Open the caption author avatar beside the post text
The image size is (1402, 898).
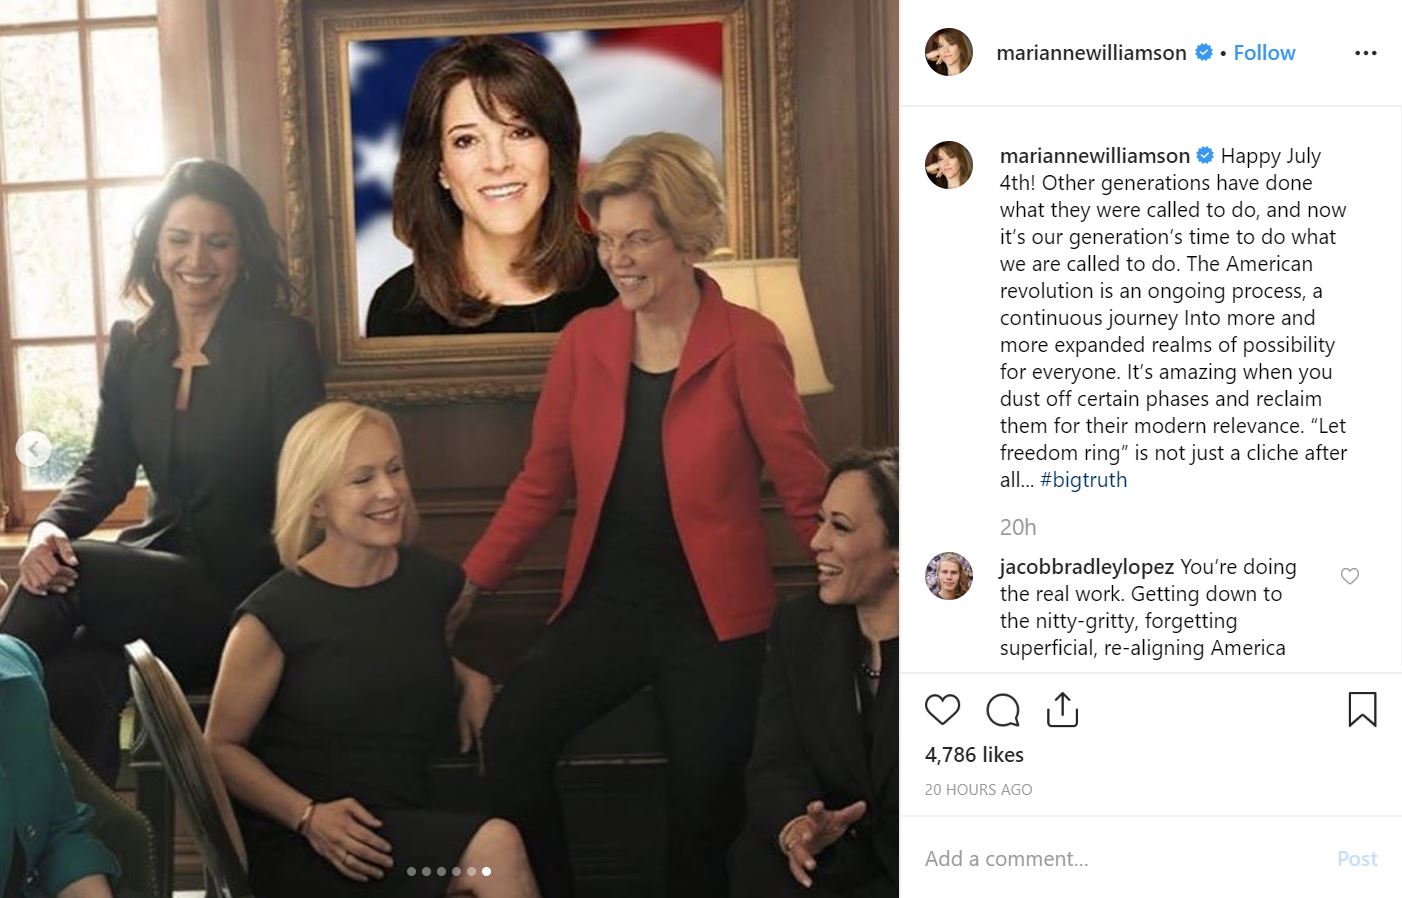(x=949, y=165)
